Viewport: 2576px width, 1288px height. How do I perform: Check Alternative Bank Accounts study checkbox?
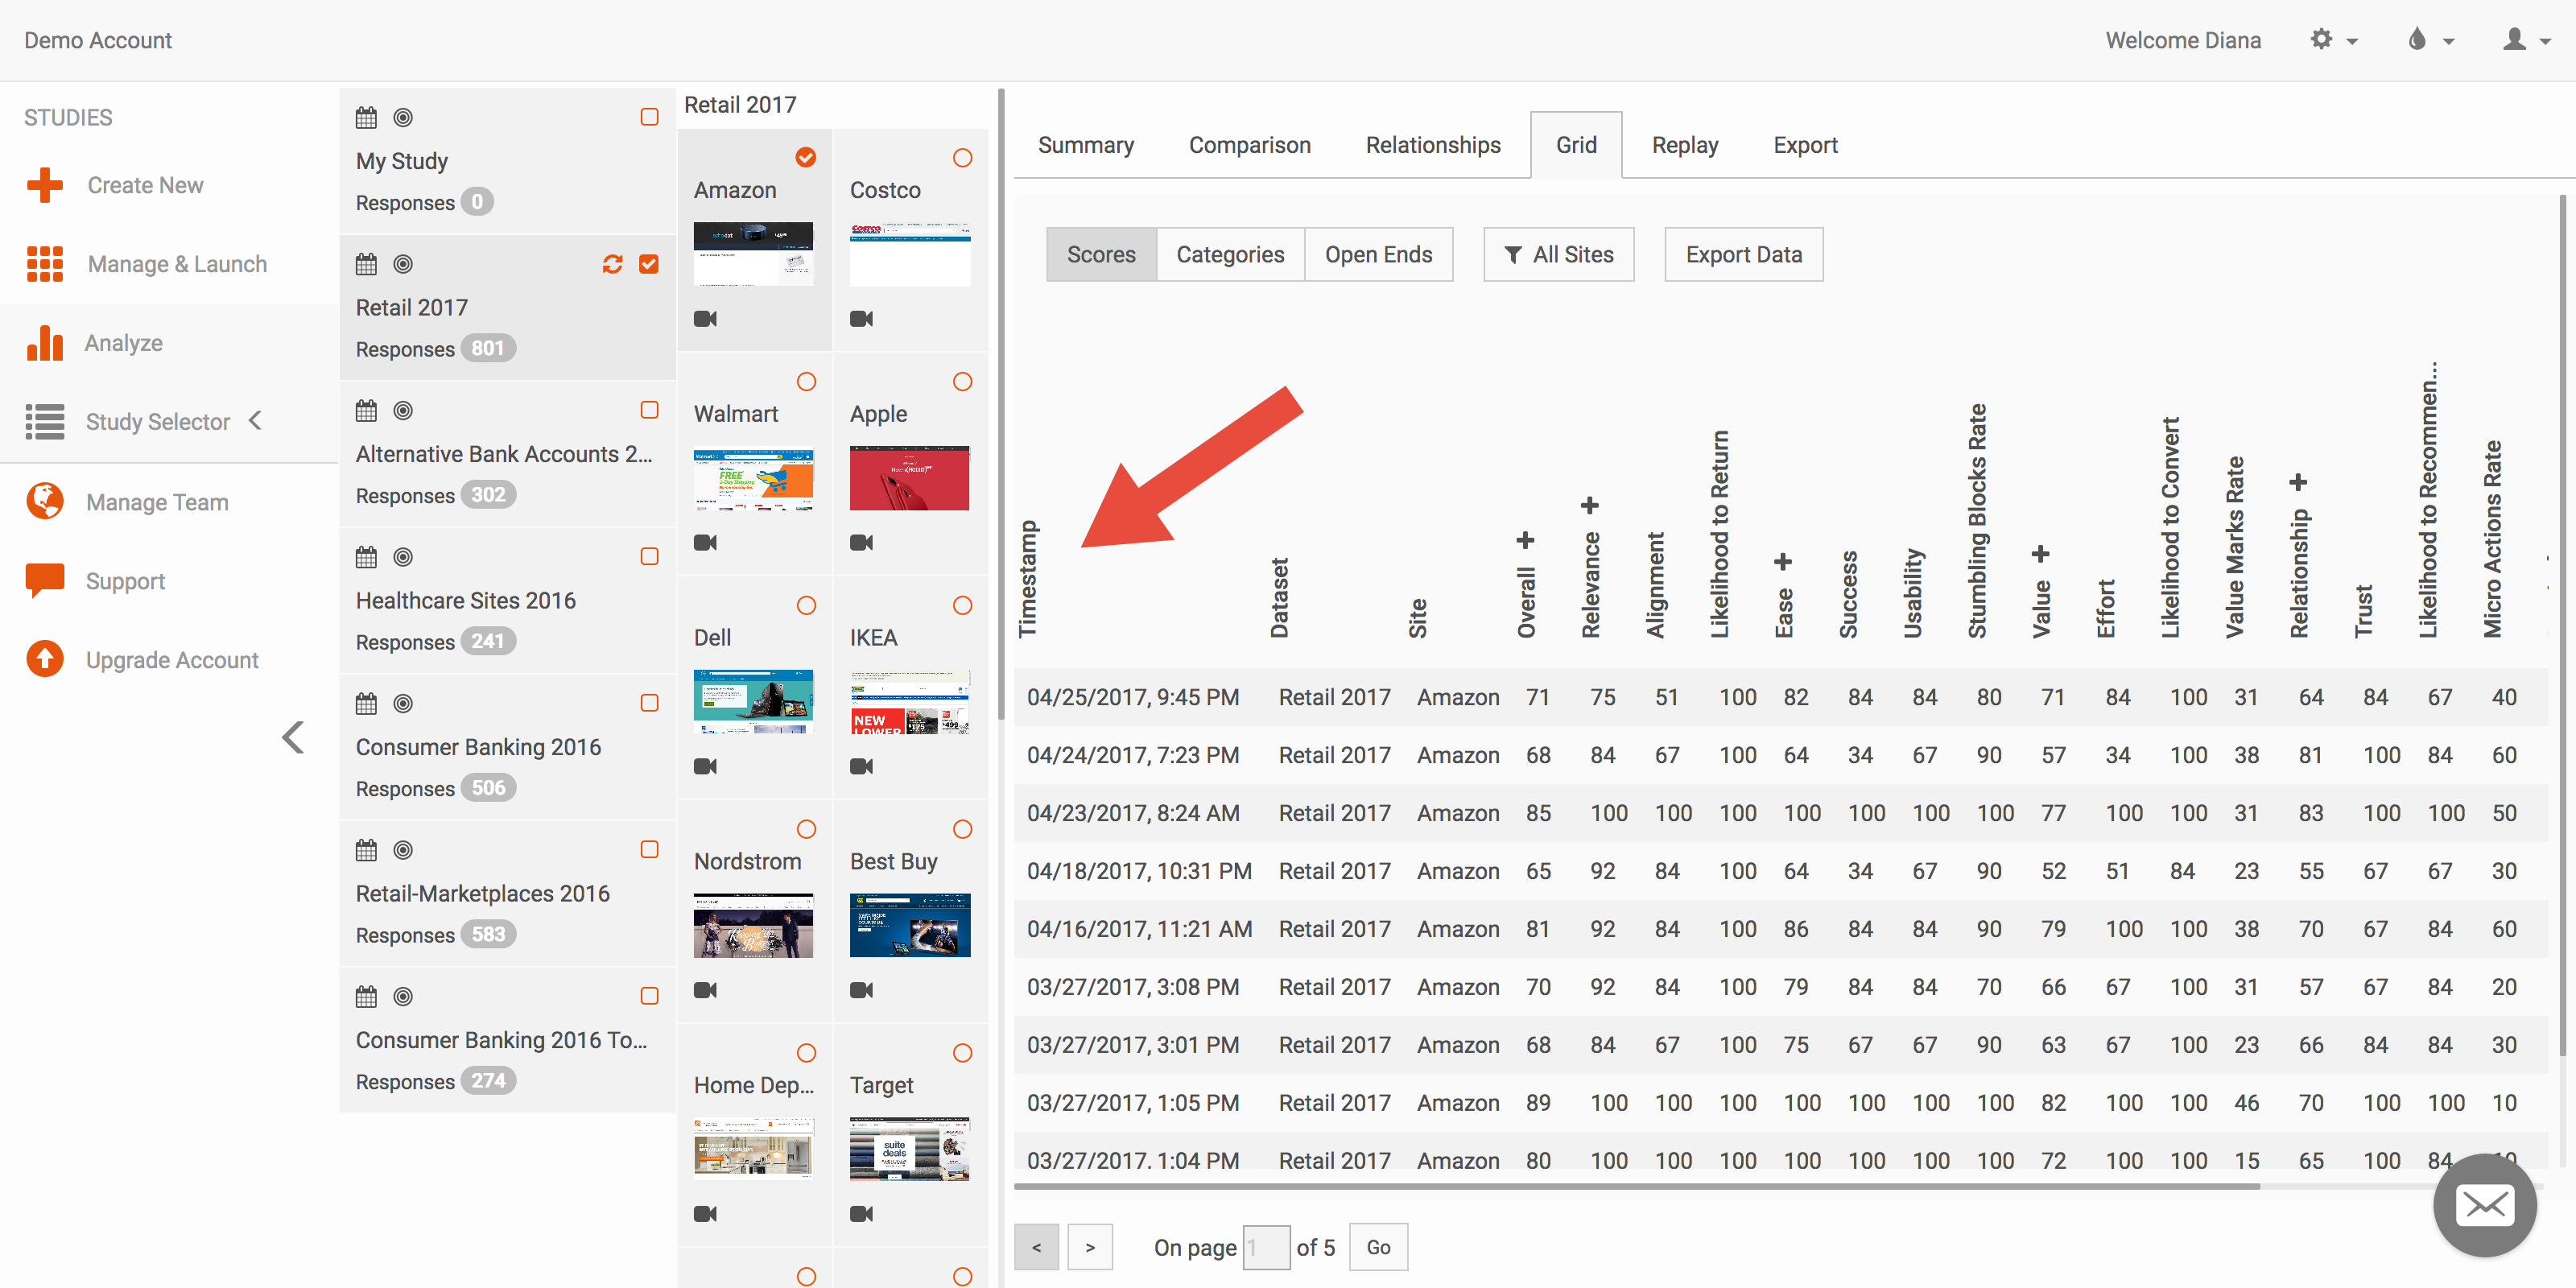(x=649, y=410)
